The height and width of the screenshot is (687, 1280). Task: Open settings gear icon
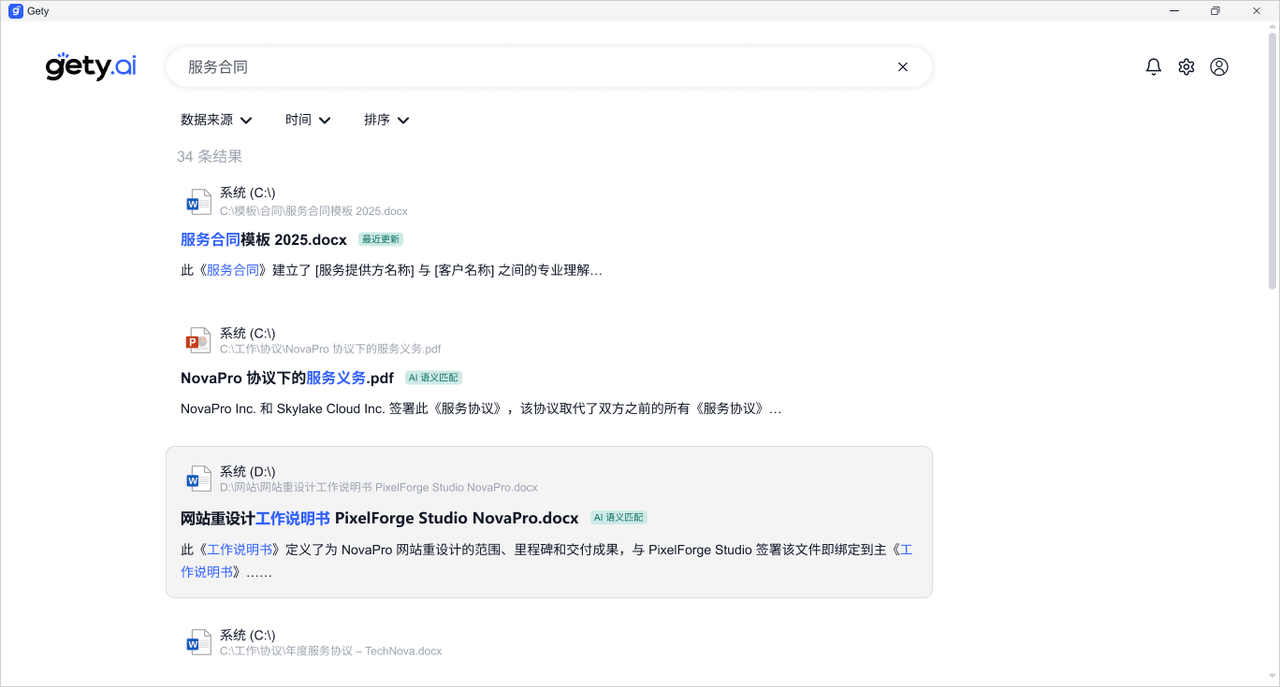[1186, 67]
